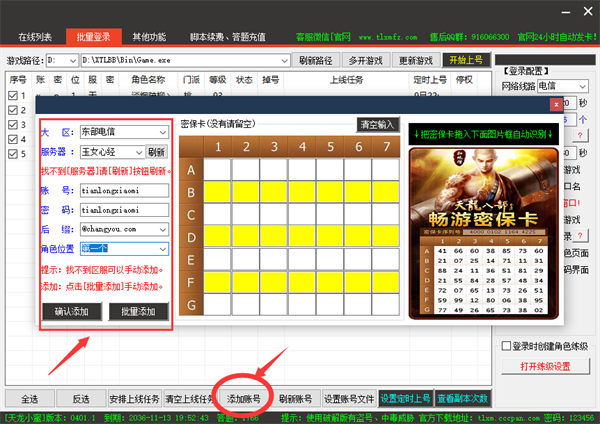Click the 密保卡 card thumbnail image

point(483,232)
